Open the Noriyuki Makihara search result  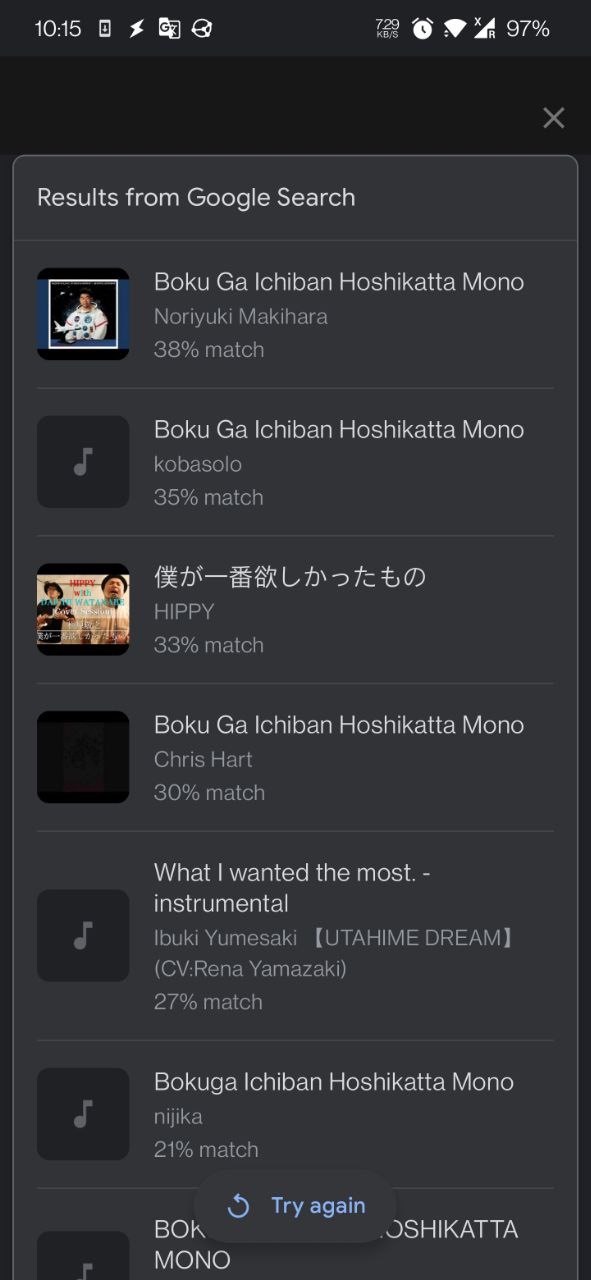[x=338, y=313]
